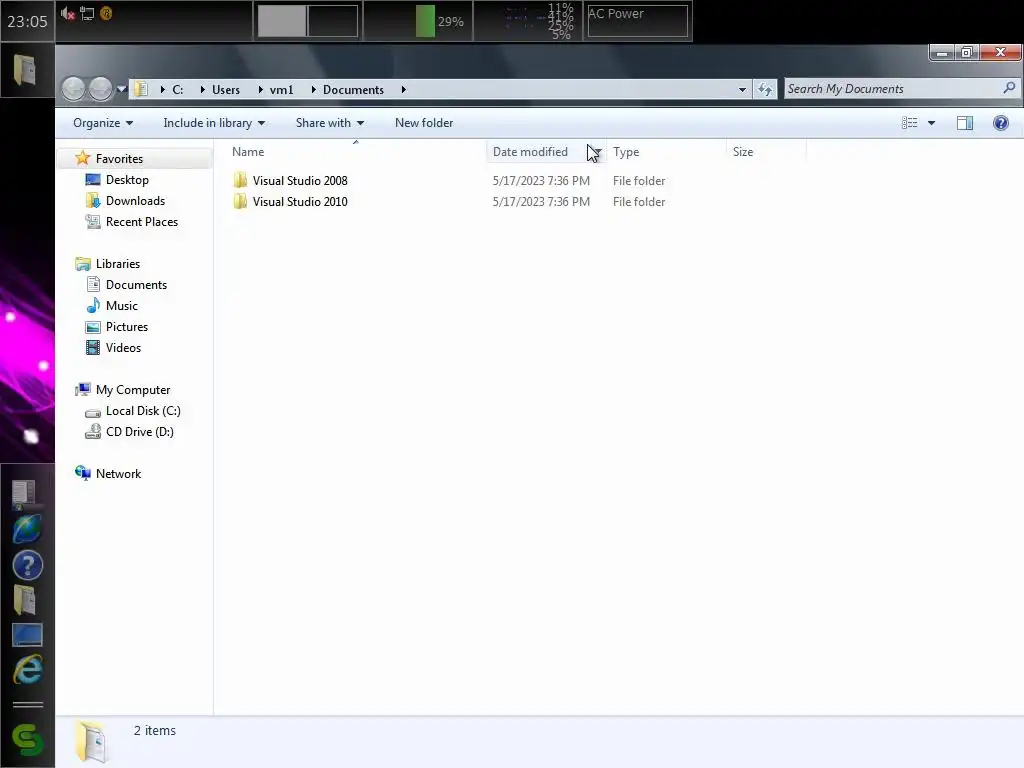Click the folder icon in address bar

pyautogui.click(x=141, y=89)
